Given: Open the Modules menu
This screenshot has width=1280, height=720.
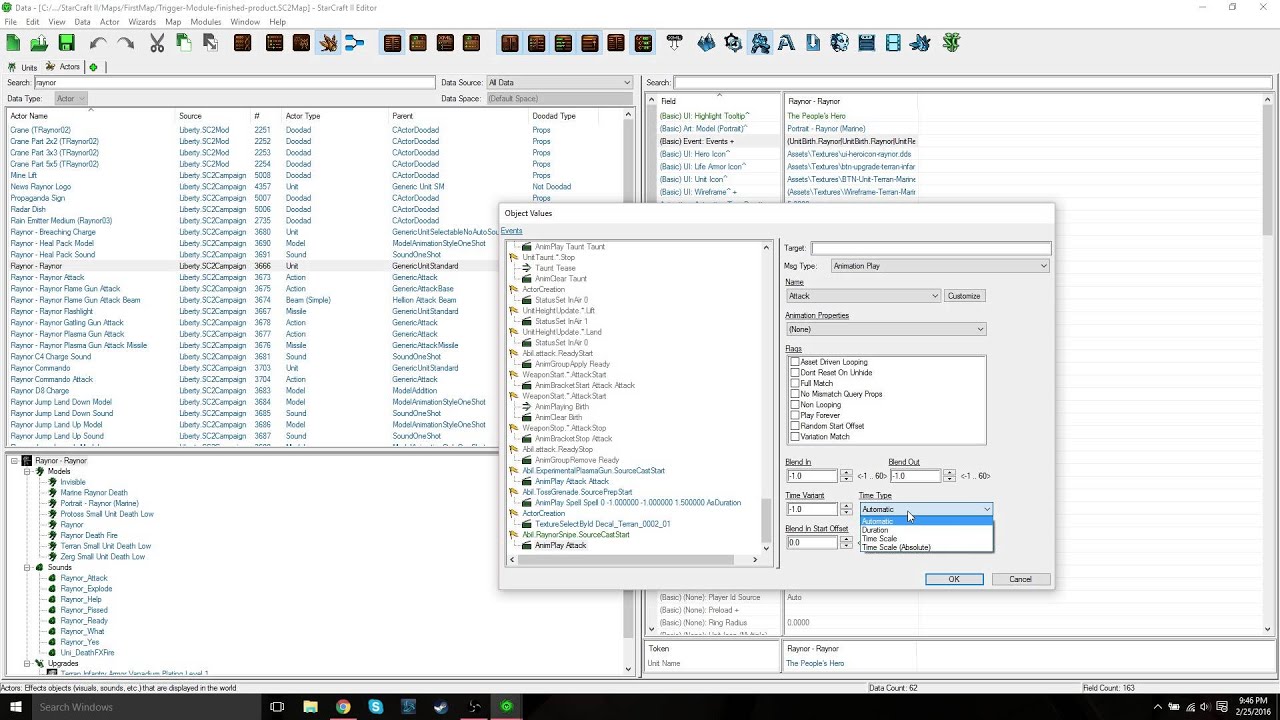Looking at the screenshot, I should pos(206,22).
